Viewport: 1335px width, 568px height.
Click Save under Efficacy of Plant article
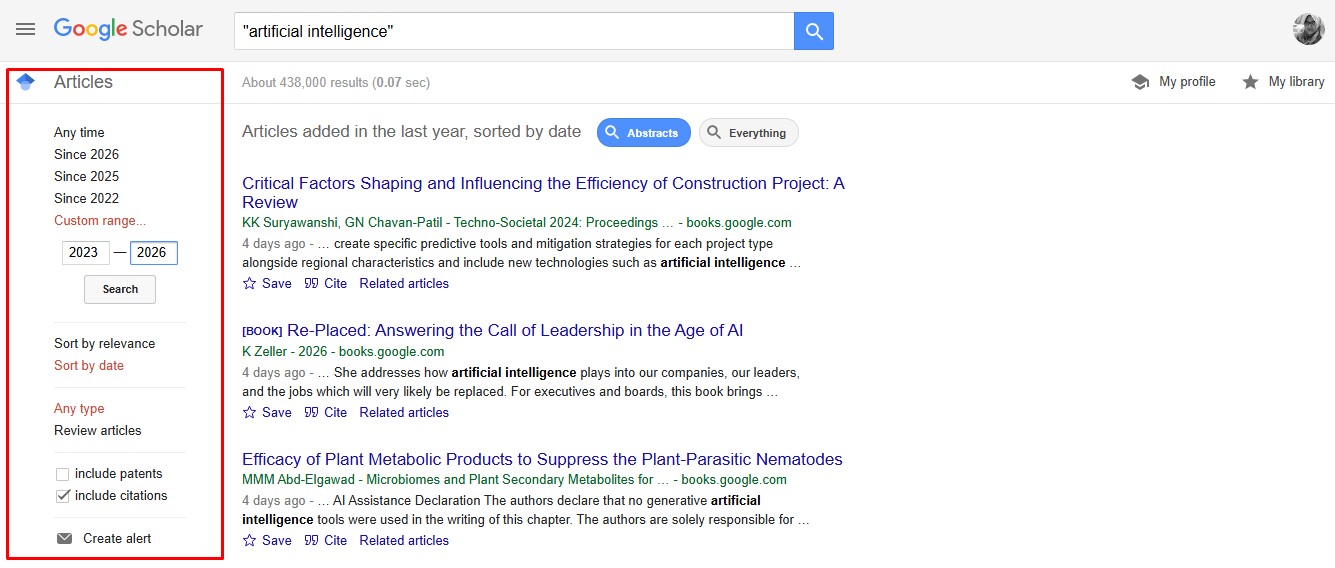point(277,541)
